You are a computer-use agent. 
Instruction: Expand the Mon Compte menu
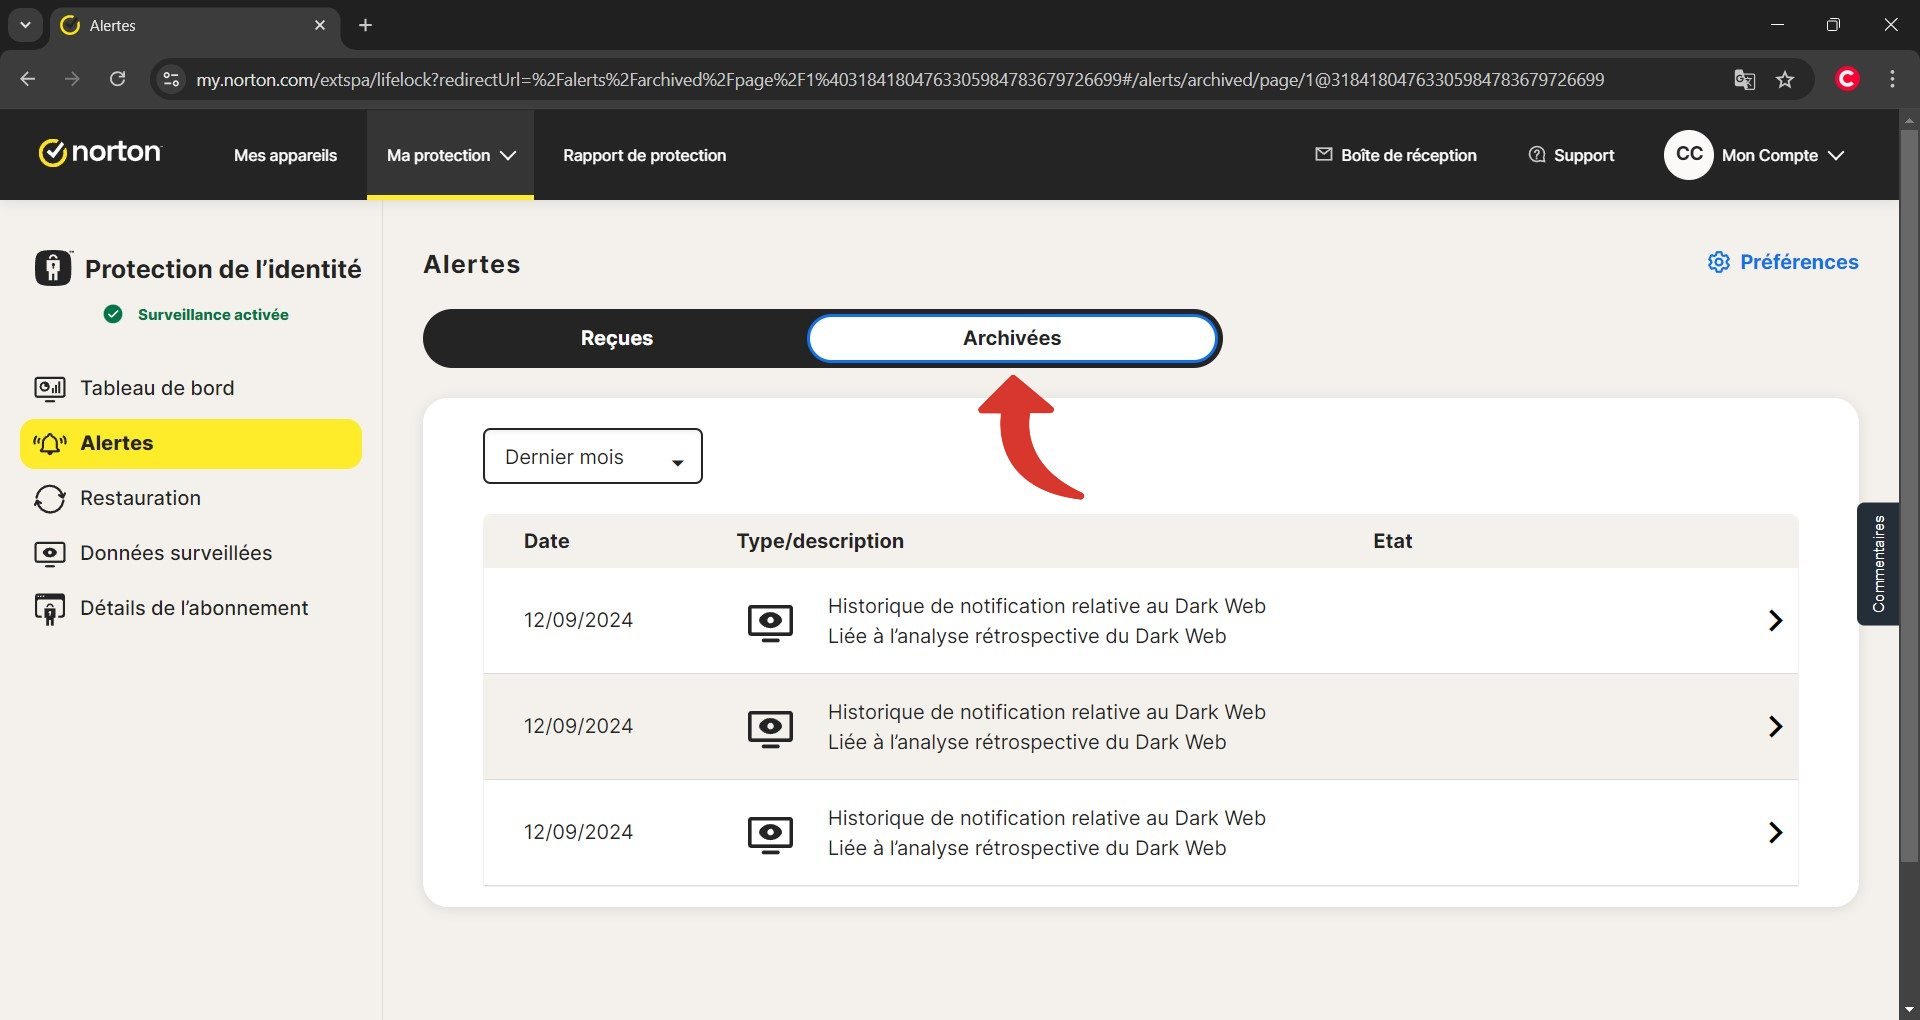1783,155
